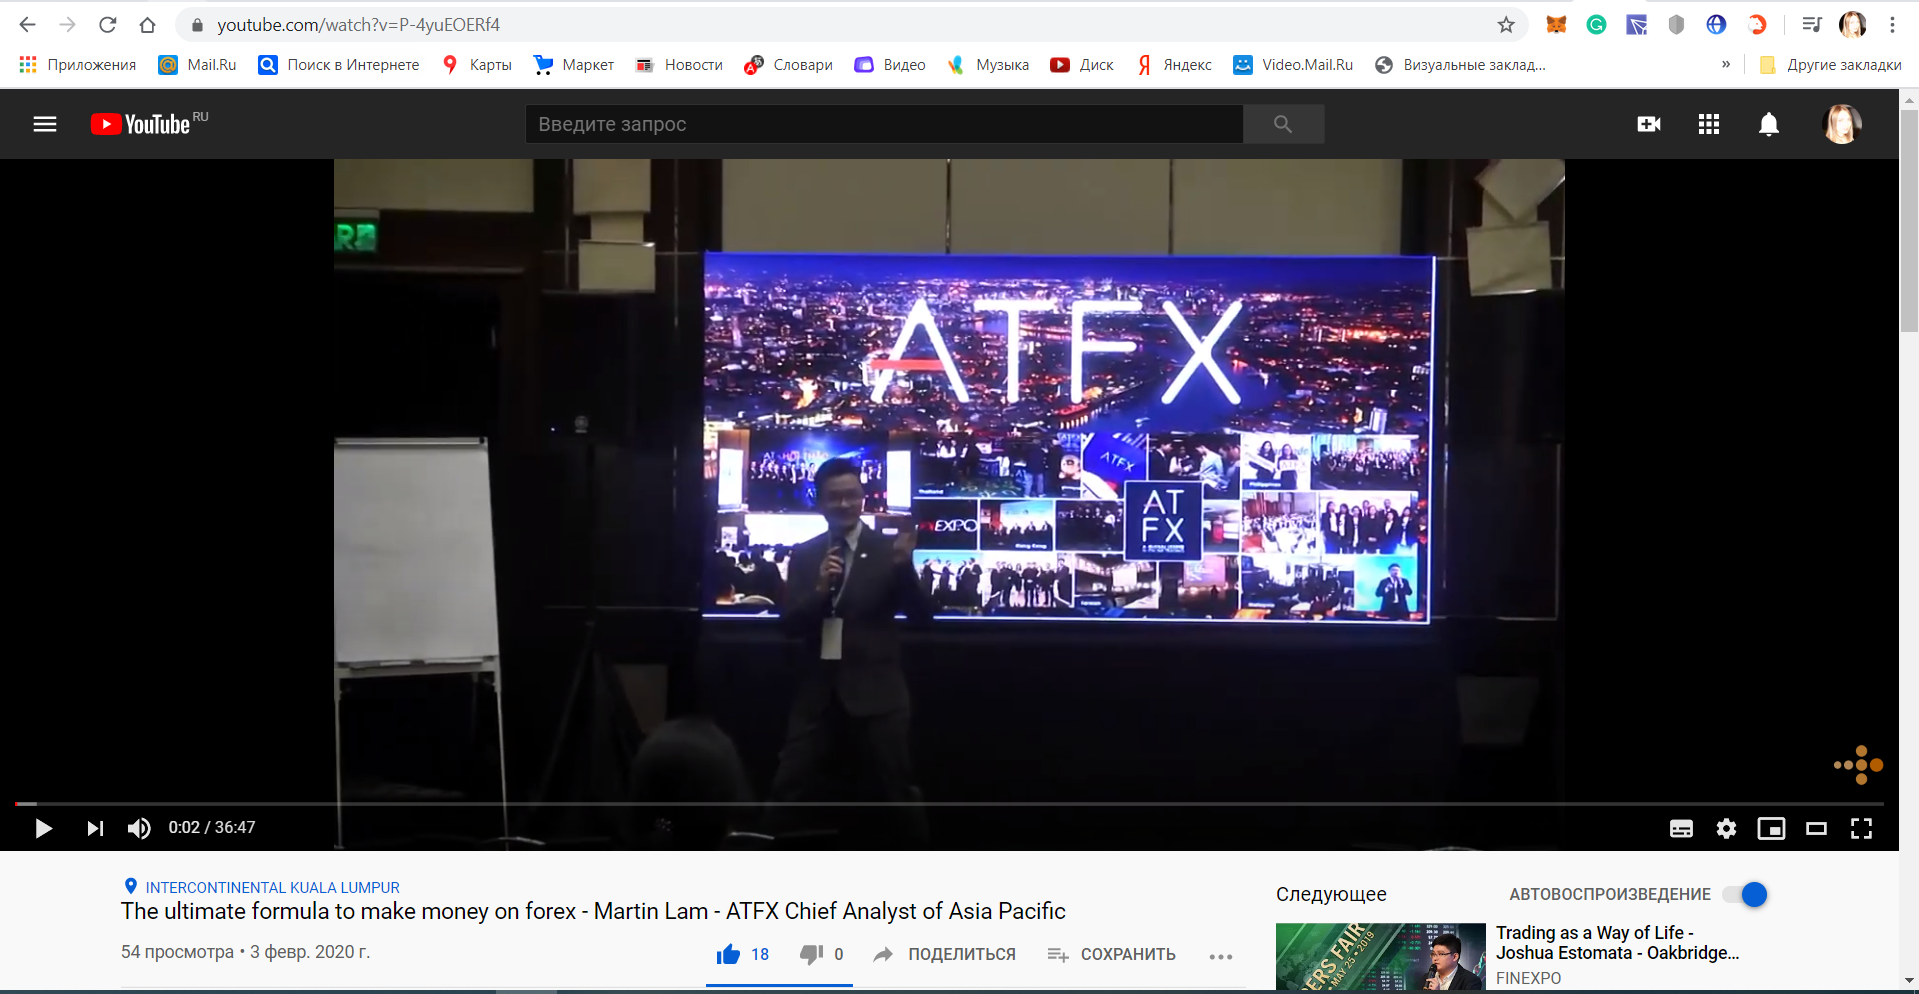The height and width of the screenshot is (994, 1919).
Task: Open the Новости bookmark
Action: pyautogui.click(x=680, y=65)
